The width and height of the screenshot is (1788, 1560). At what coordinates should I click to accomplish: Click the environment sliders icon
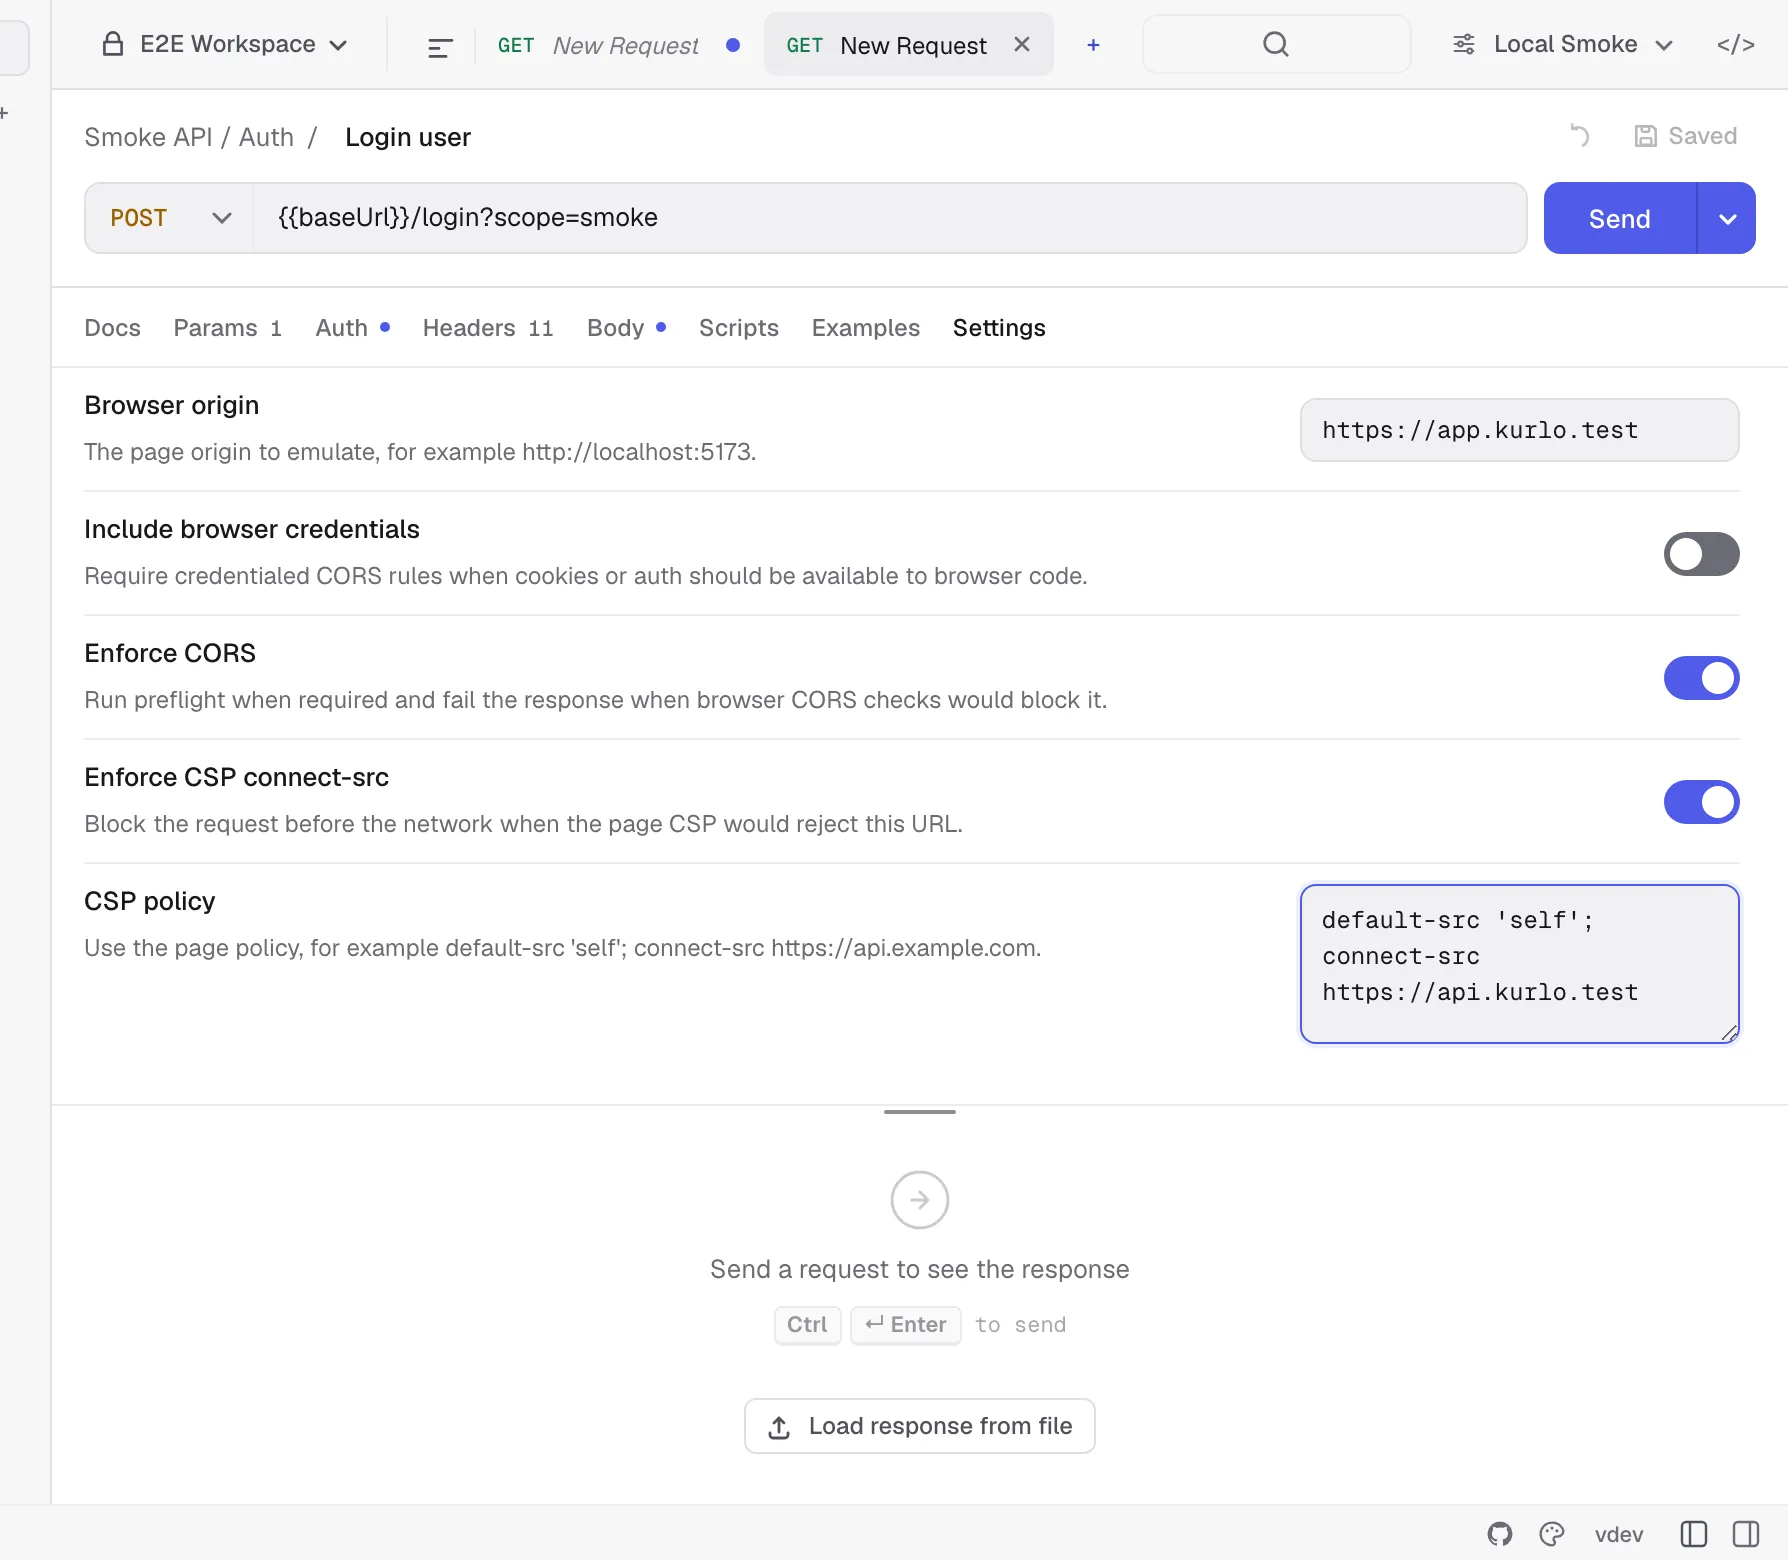coord(1464,44)
